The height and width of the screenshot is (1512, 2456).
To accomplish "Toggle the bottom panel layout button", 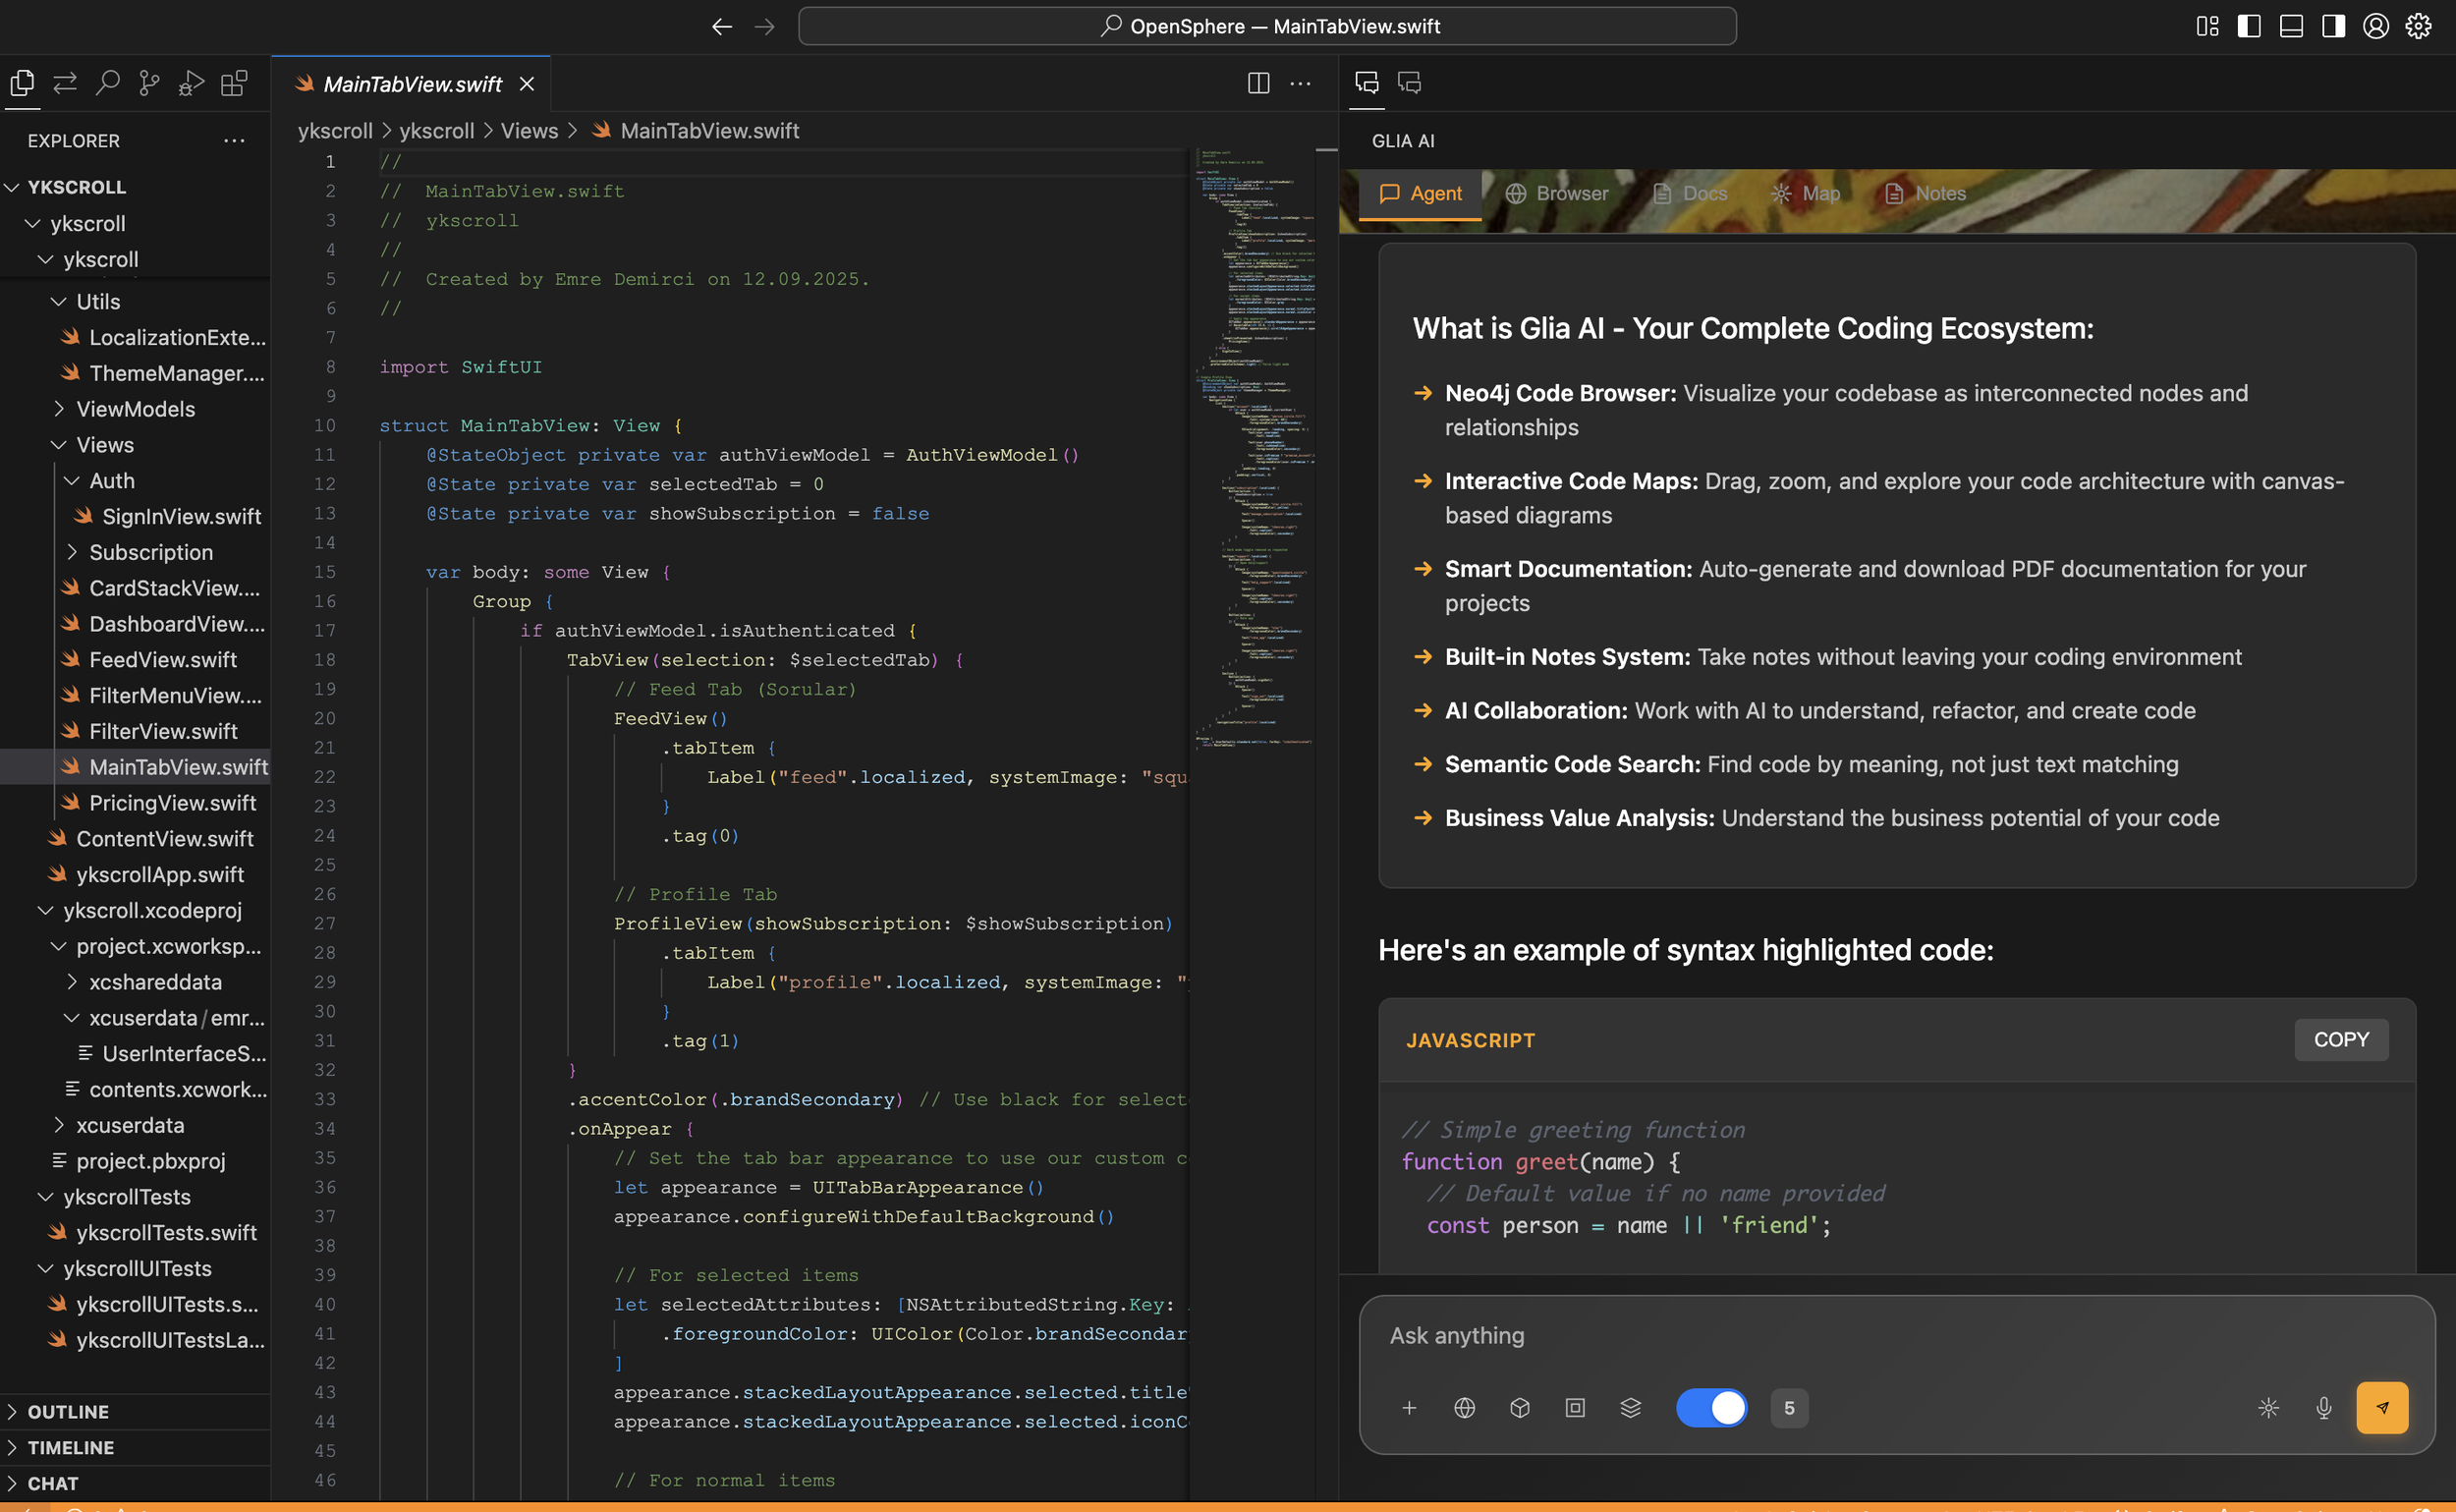I will pos(2291,26).
